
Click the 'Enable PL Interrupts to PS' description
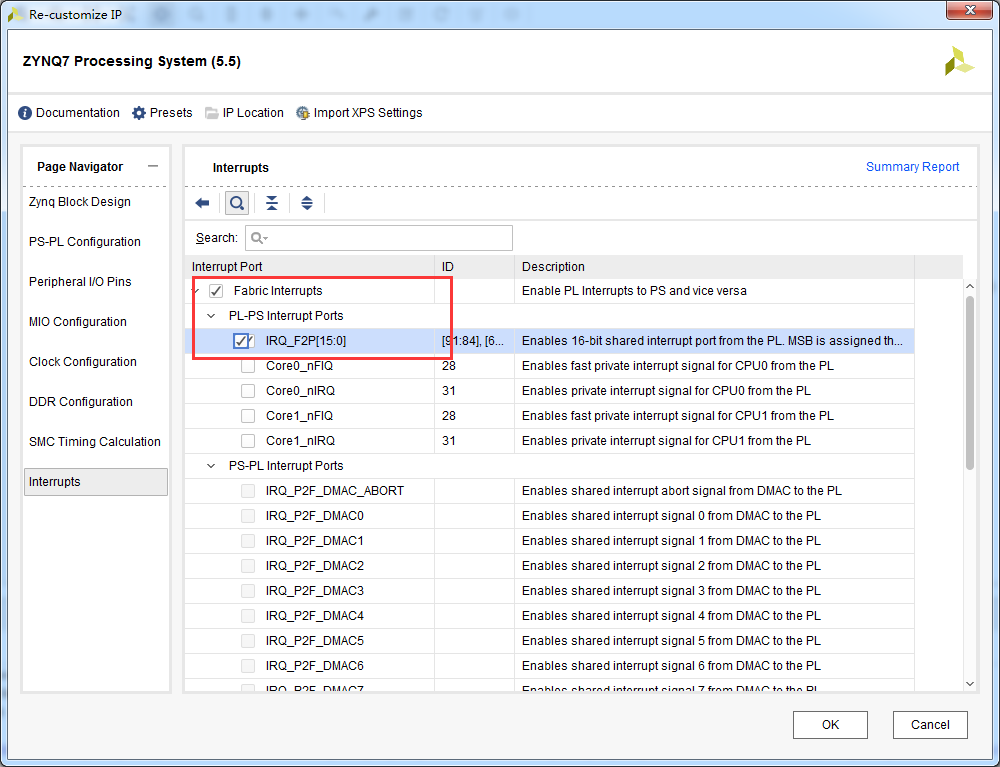point(634,291)
